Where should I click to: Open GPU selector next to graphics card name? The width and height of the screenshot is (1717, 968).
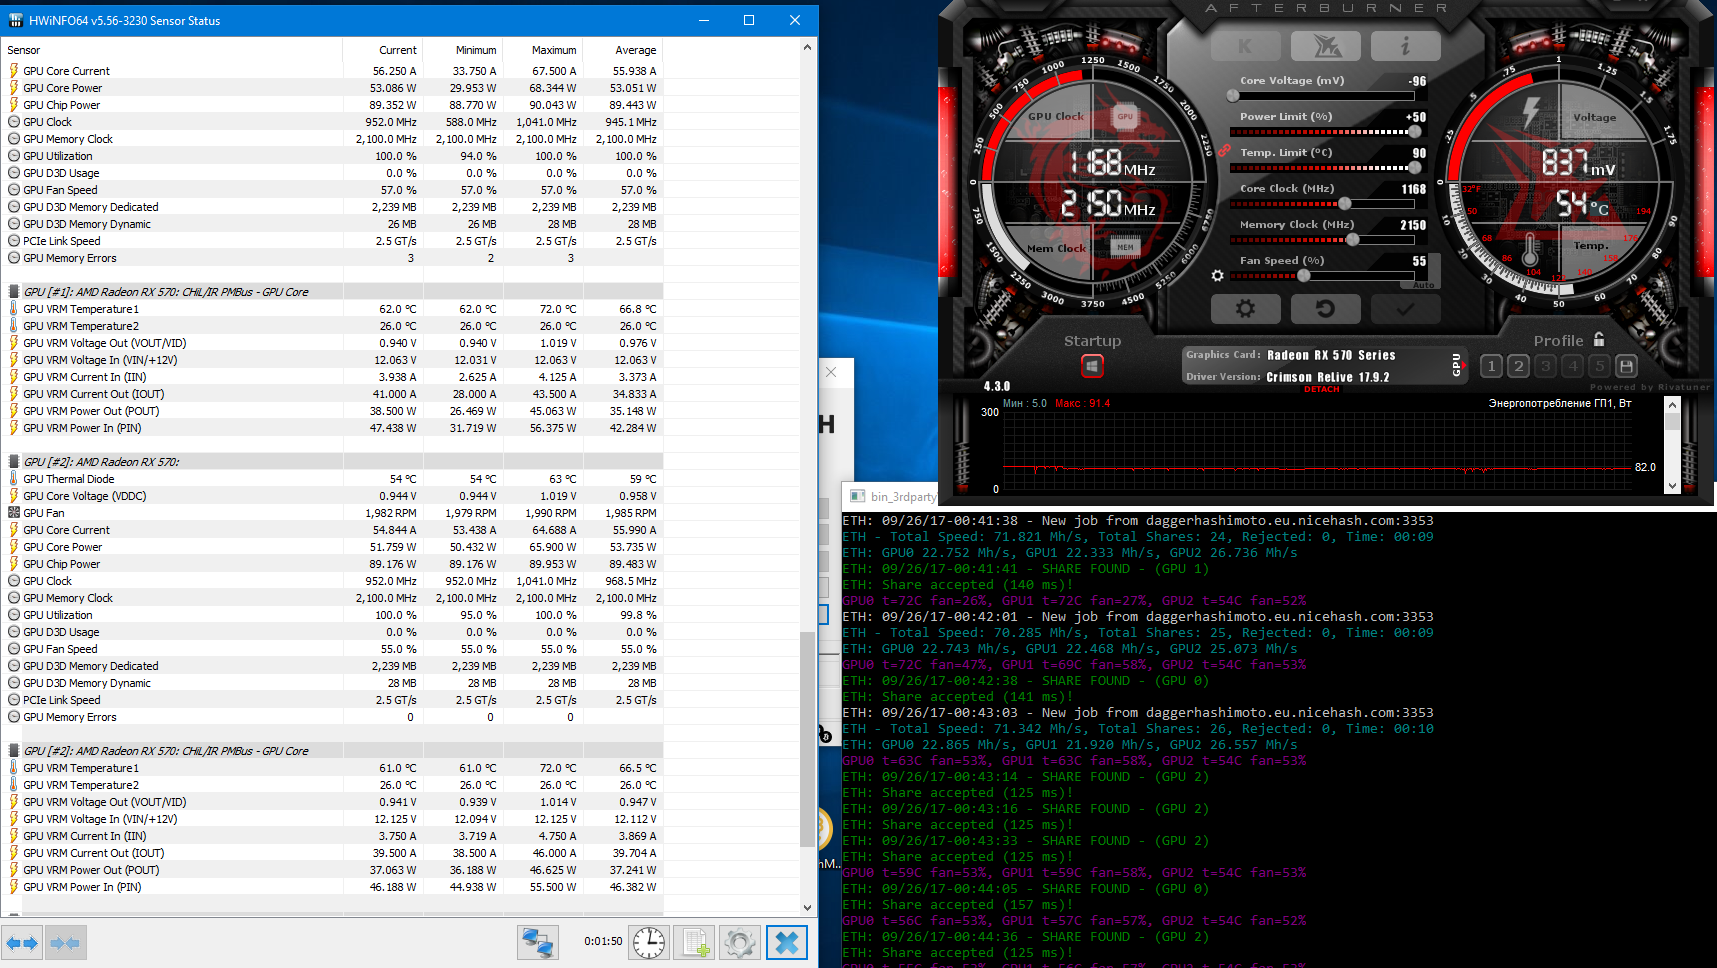[x=1456, y=366]
